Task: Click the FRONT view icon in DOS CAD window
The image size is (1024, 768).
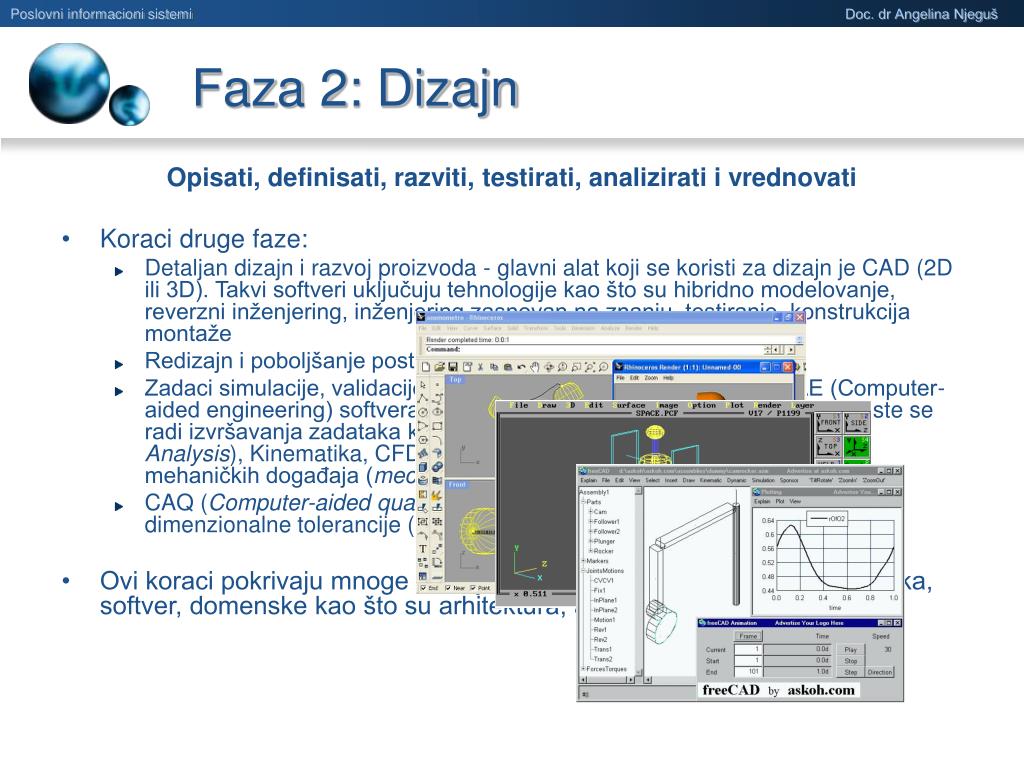Action: pos(829,423)
